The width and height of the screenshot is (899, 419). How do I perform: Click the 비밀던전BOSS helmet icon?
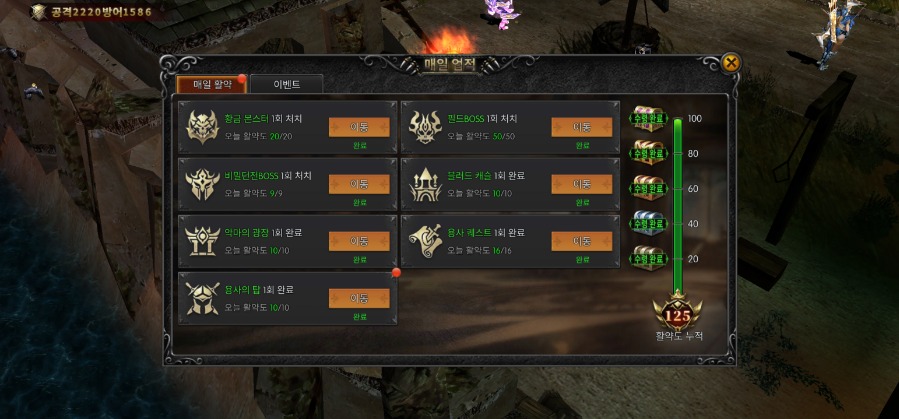(202, 184)
